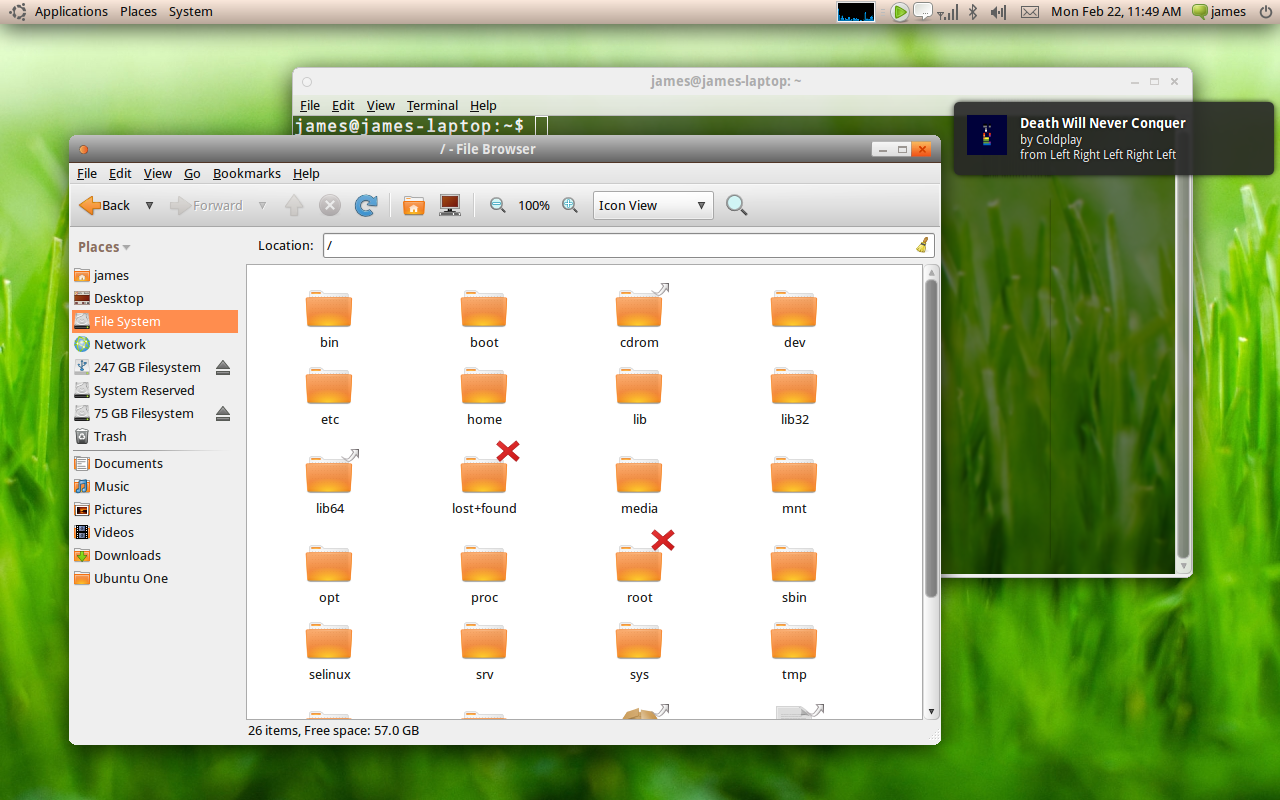Select the home folder icon
Image resolution: width=1280 pixels, height=800 pixels.
click(x=484, y=386)
